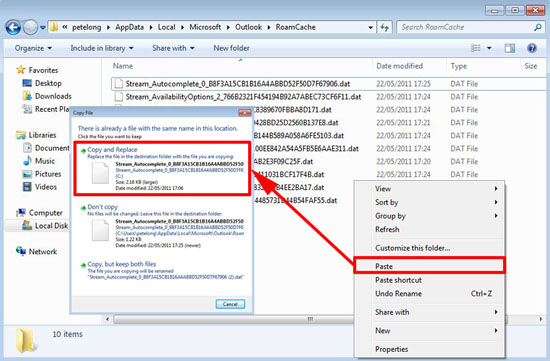The image size is (550, 361).
Task: Select Network in navigation pane
Action: pyautogui.click(x=36, y=252)
